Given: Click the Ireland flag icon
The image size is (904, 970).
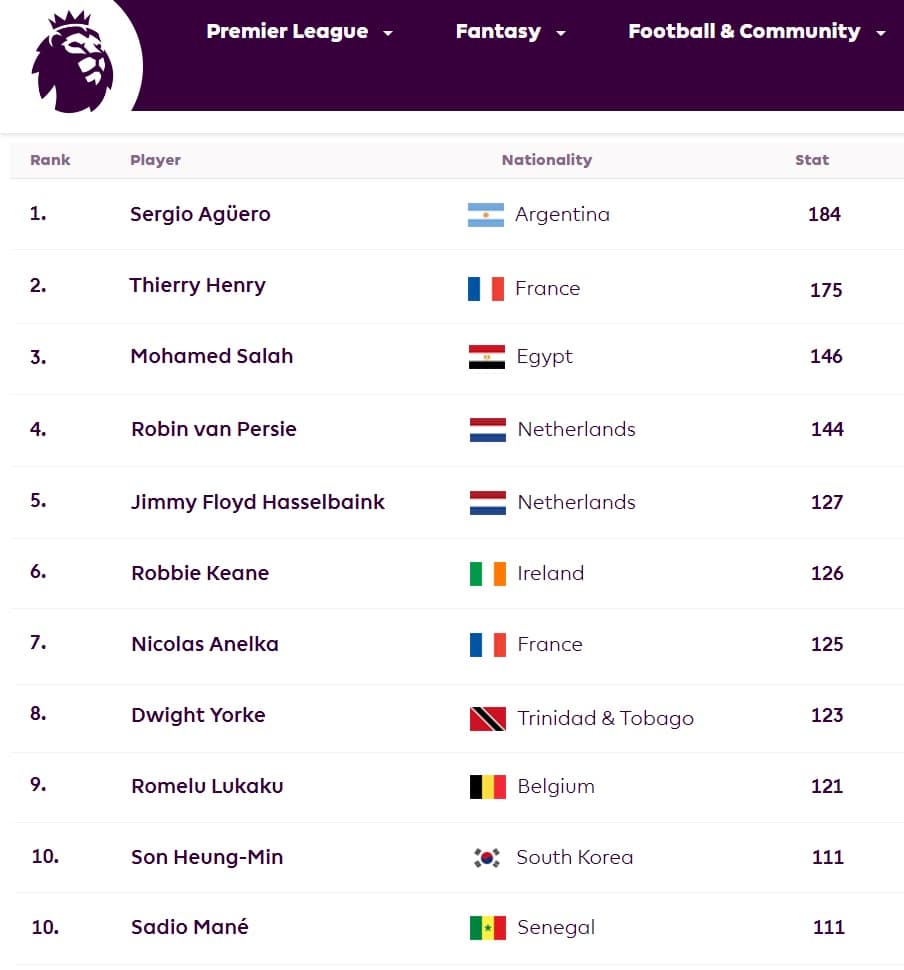Looking at the screenshot, I should coord(488,574).
